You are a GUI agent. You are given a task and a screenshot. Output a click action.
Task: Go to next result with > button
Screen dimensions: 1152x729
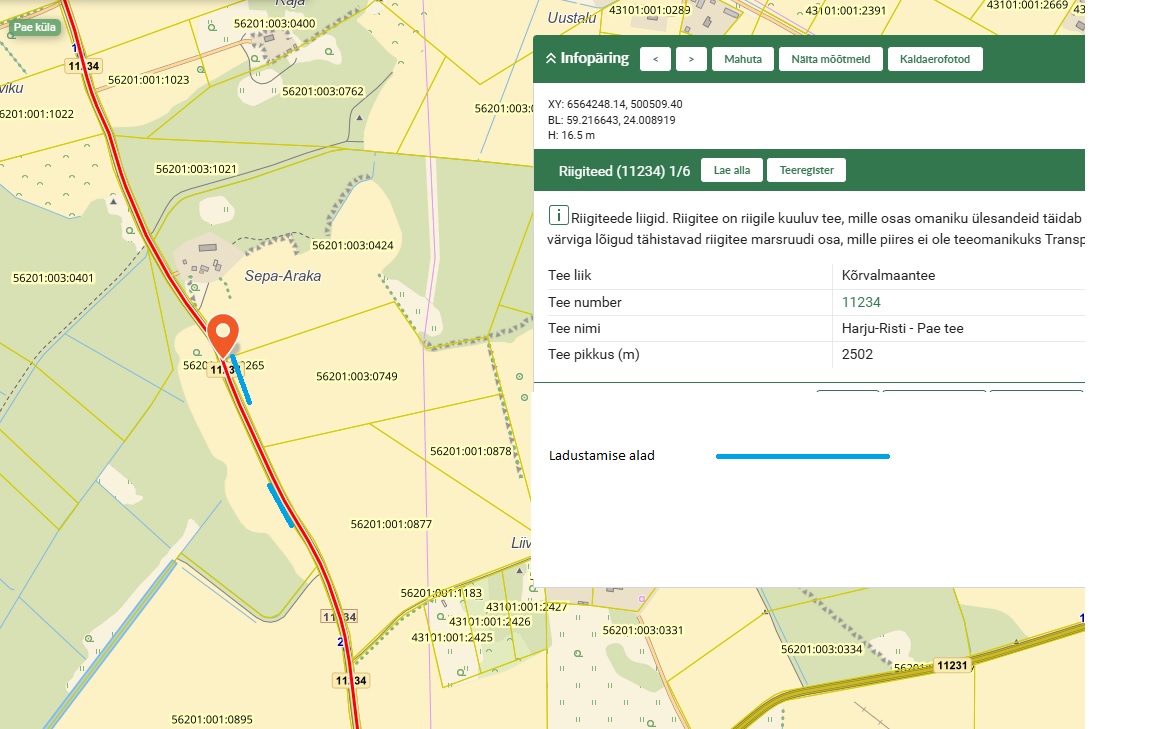691,59
